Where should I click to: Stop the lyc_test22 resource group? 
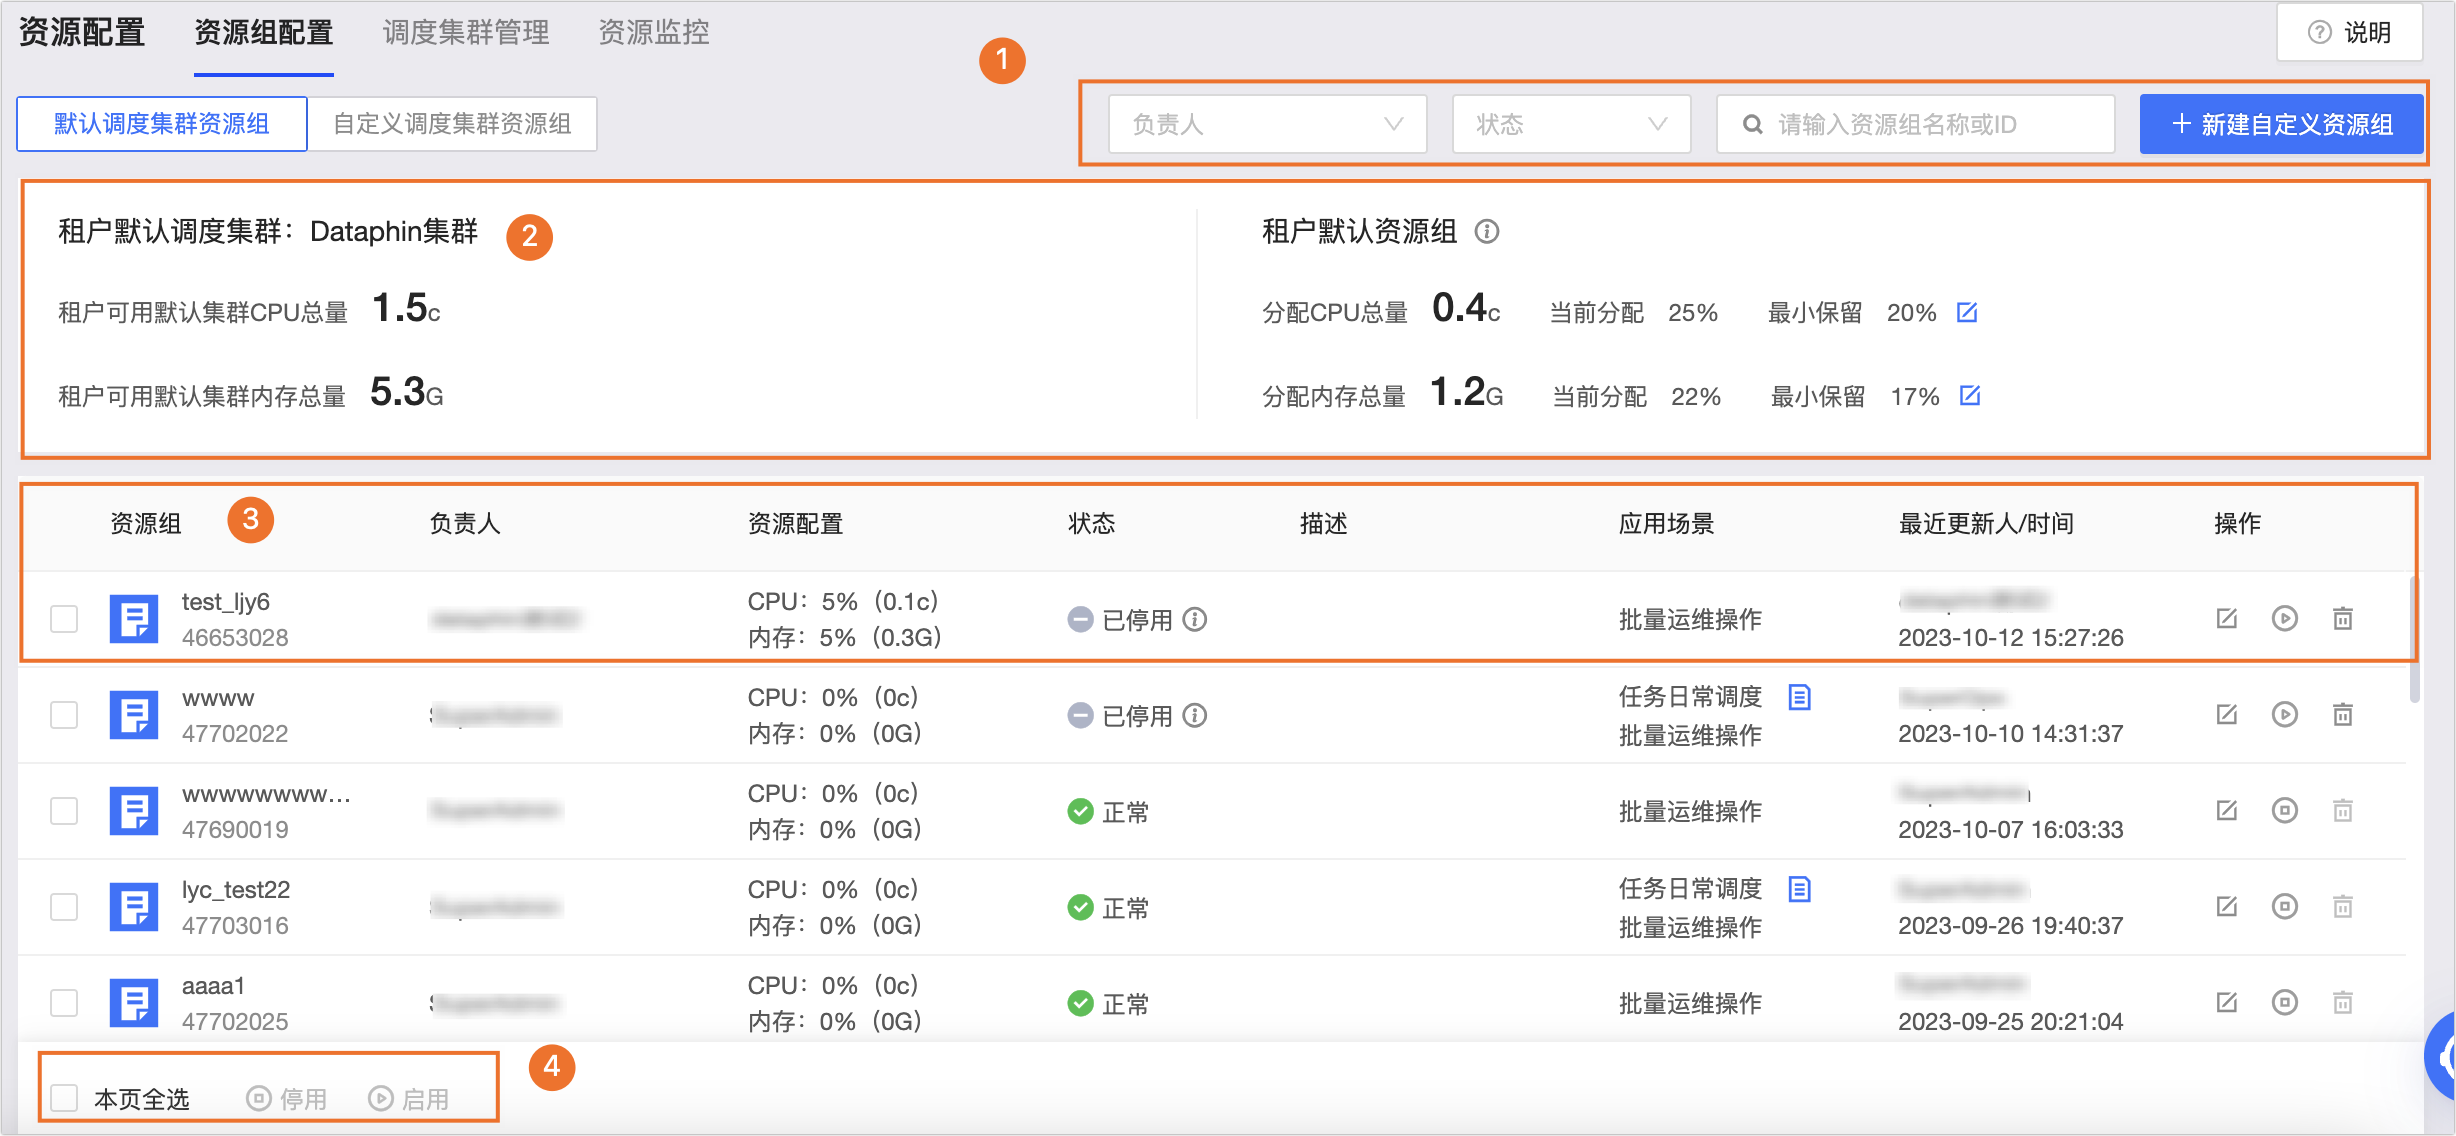(2284, 906)
